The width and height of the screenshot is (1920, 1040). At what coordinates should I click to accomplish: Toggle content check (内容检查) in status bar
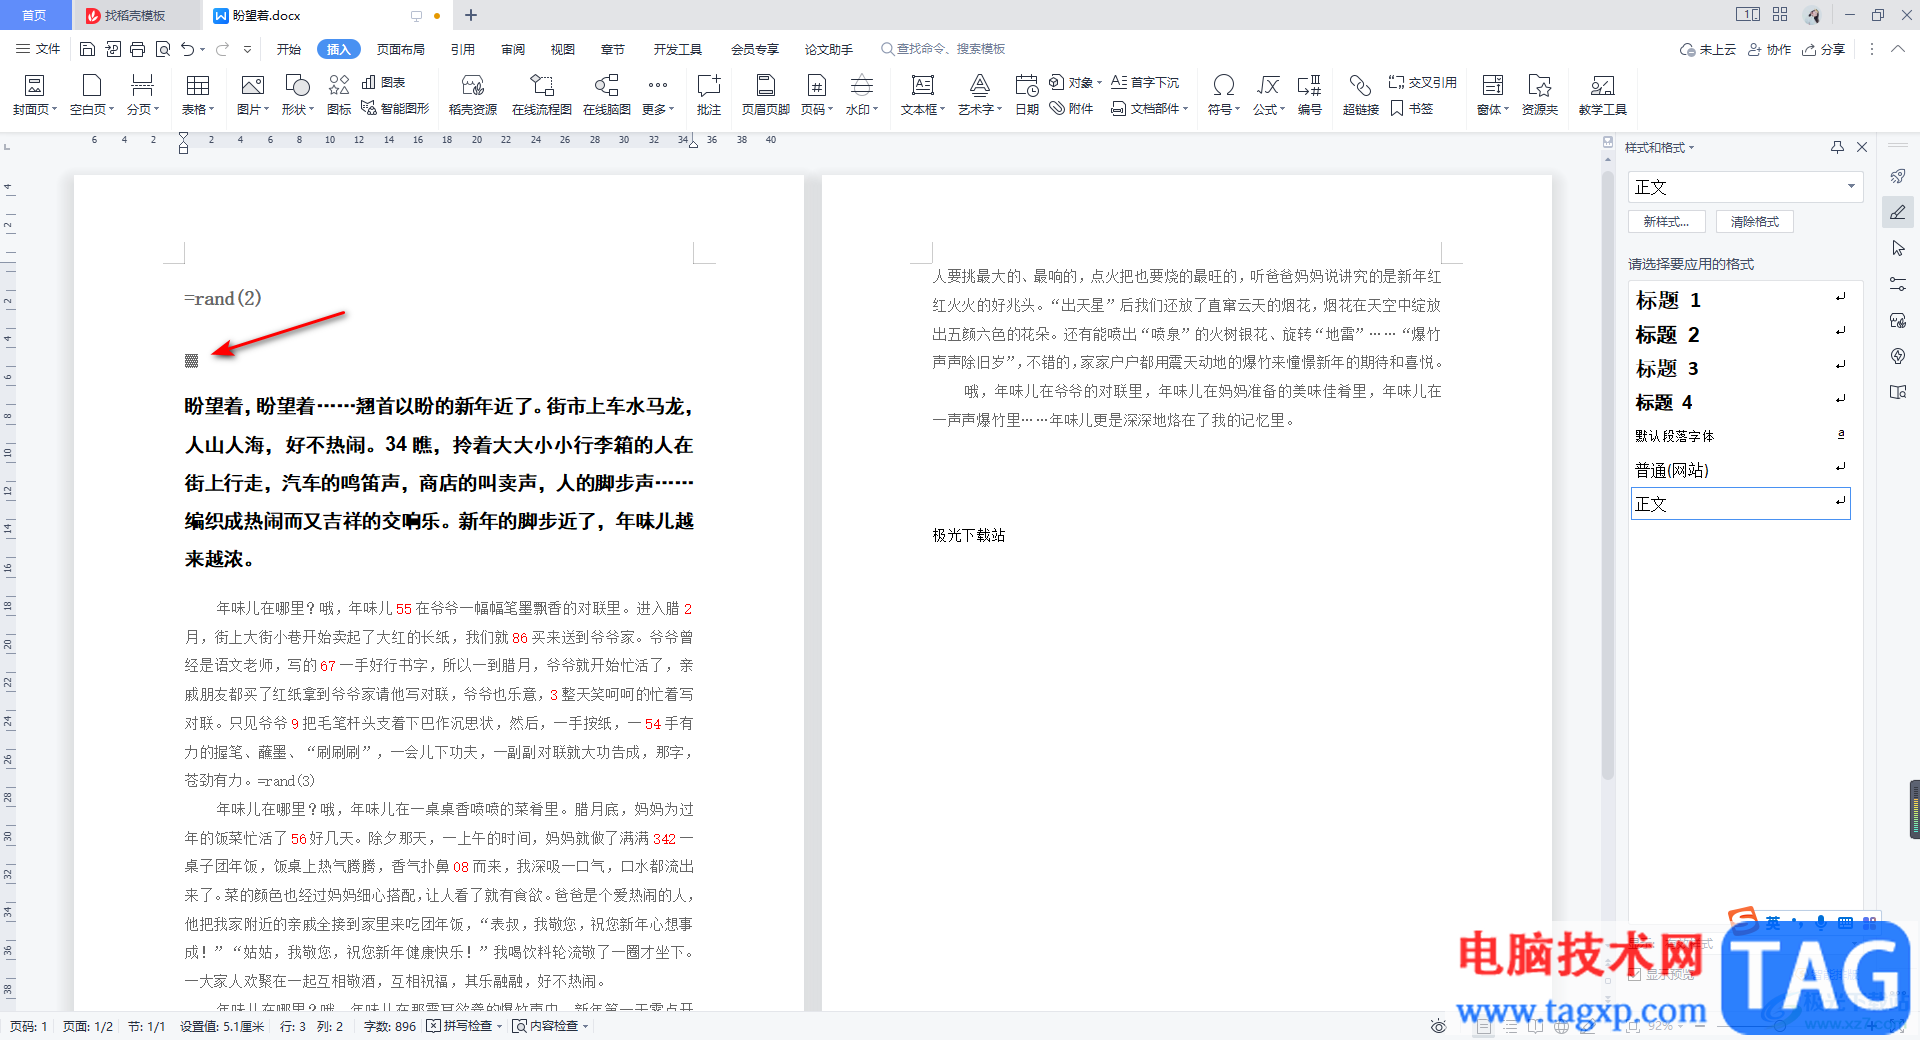pos(550,1026)
